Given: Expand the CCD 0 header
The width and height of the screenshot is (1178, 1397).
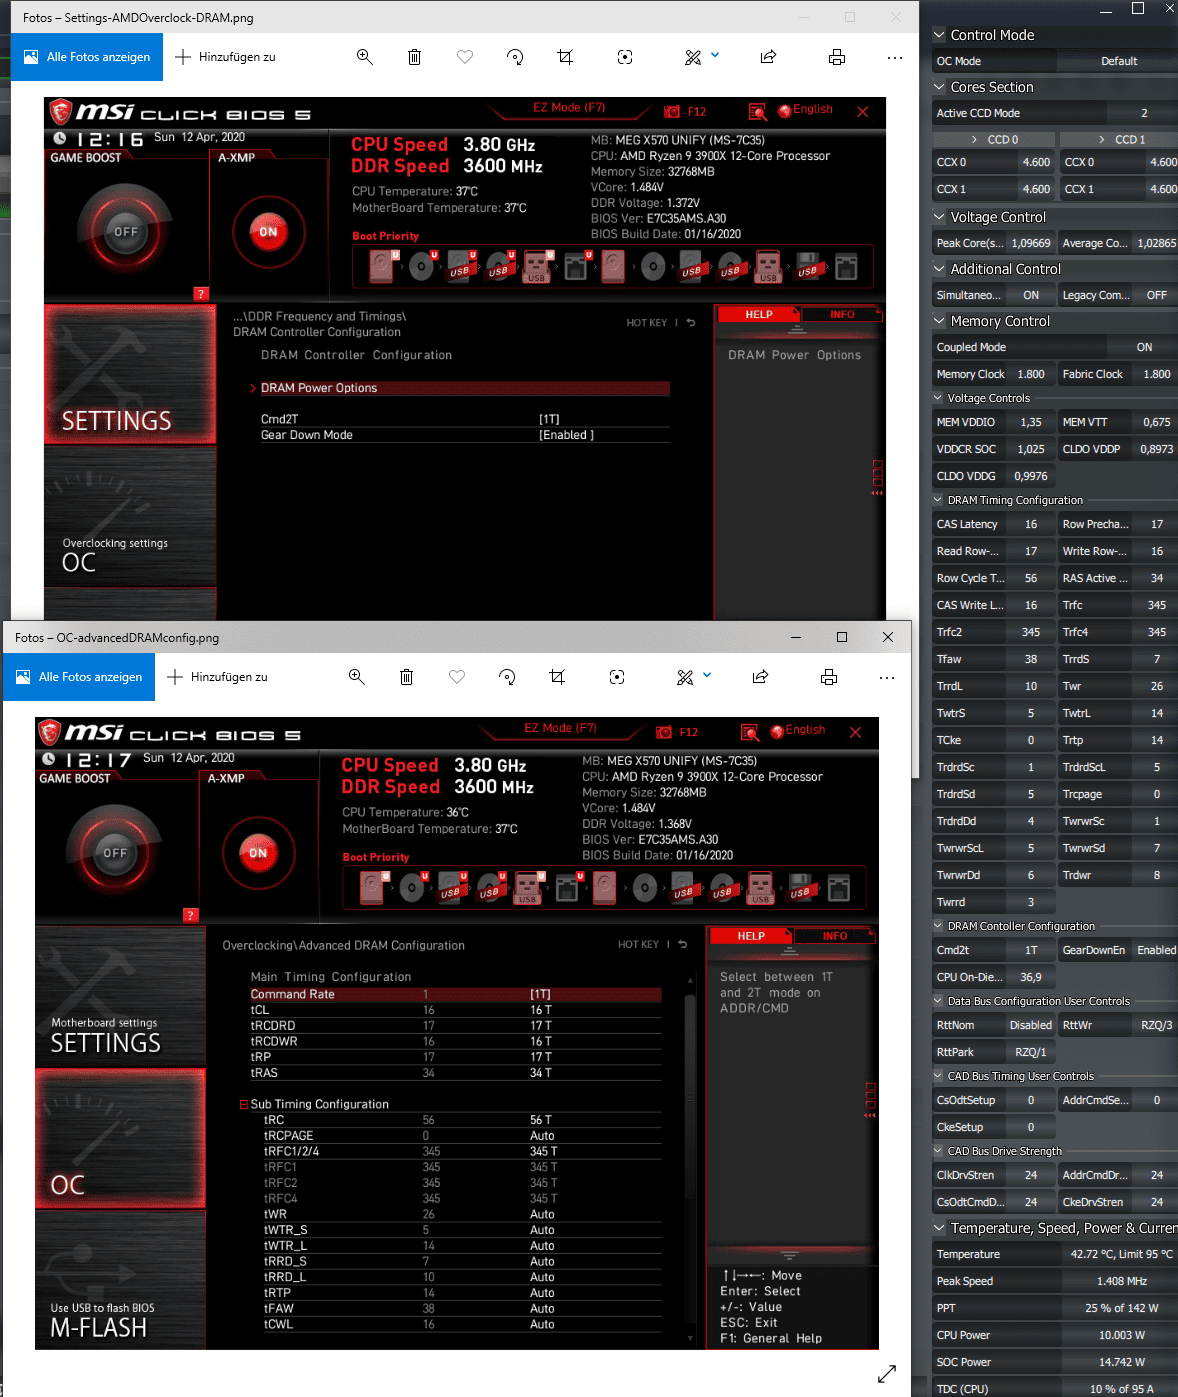Looking at the screenshot, I should [x=995, y=140].
